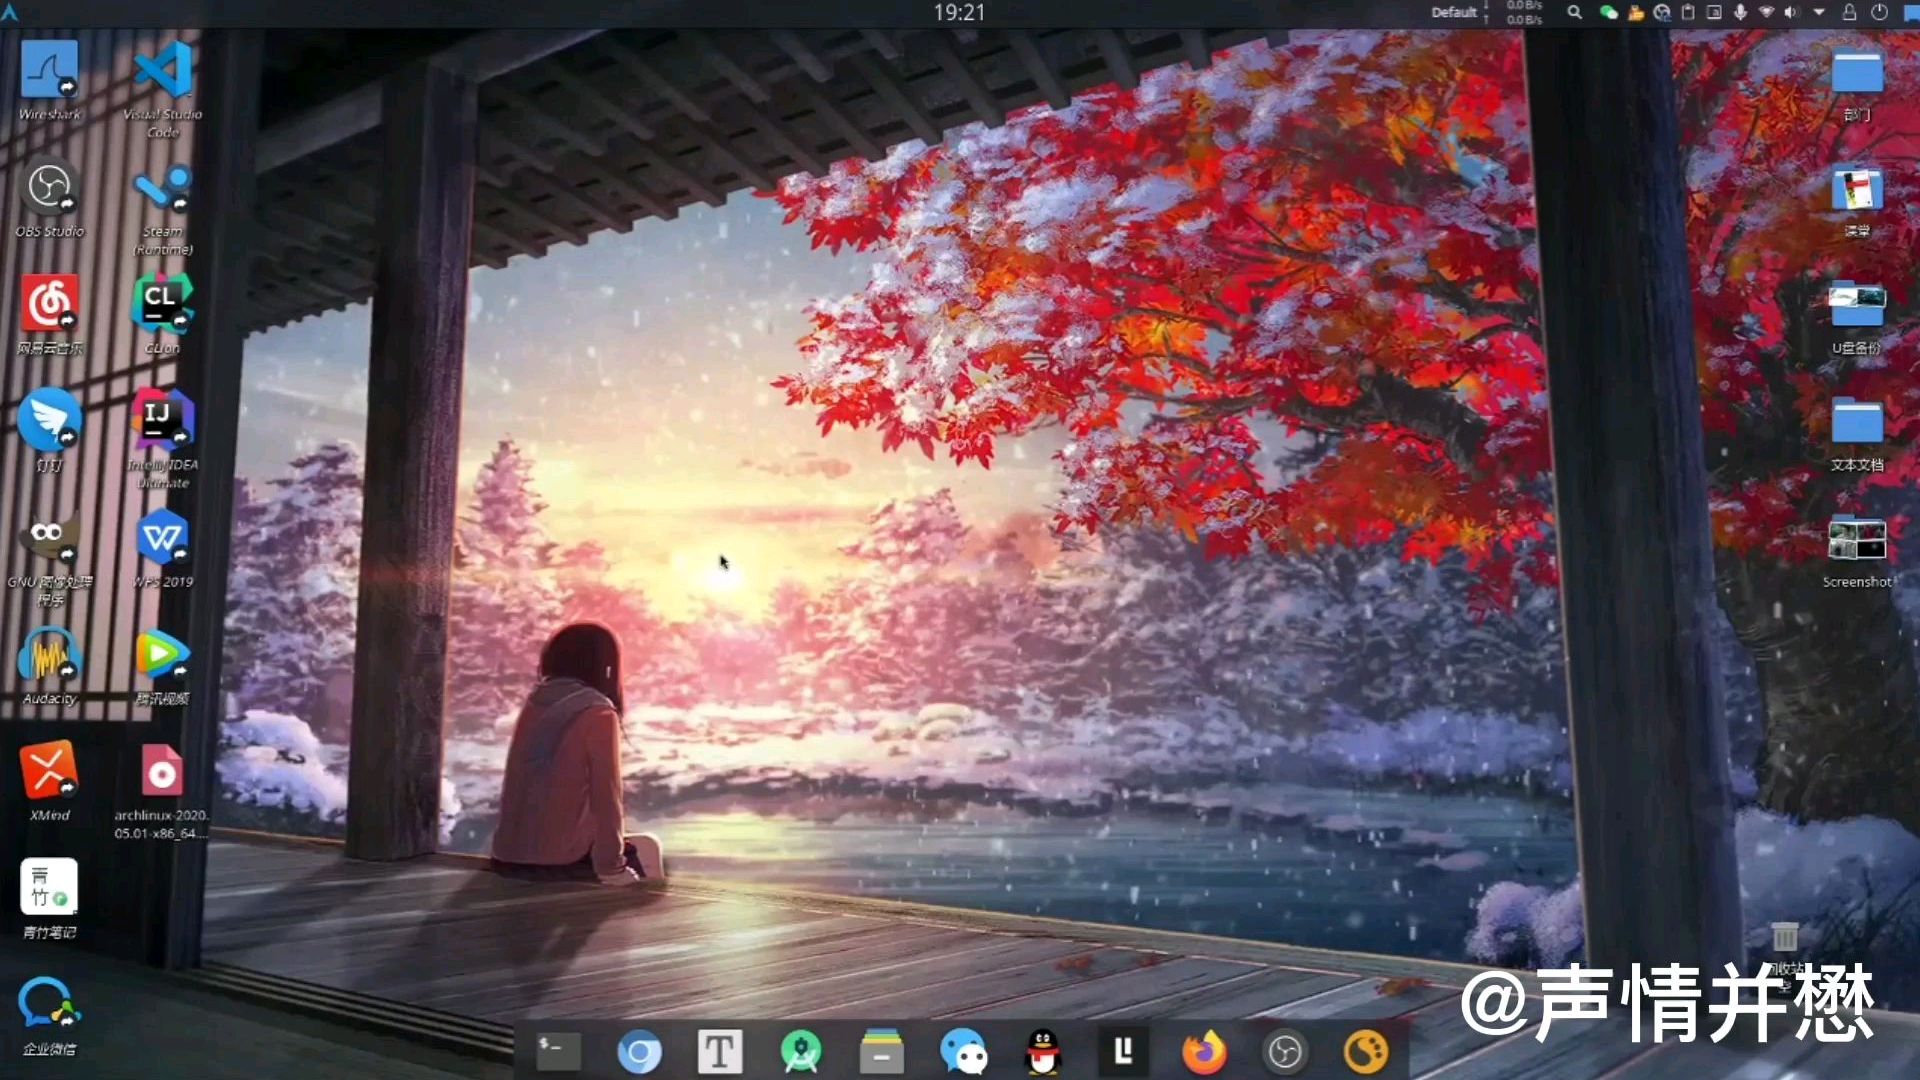Image resolution: width=1920 pixels, height=1080 pixels.
Task: Open the Arch logo application launcher
Action: click(10, 12)
